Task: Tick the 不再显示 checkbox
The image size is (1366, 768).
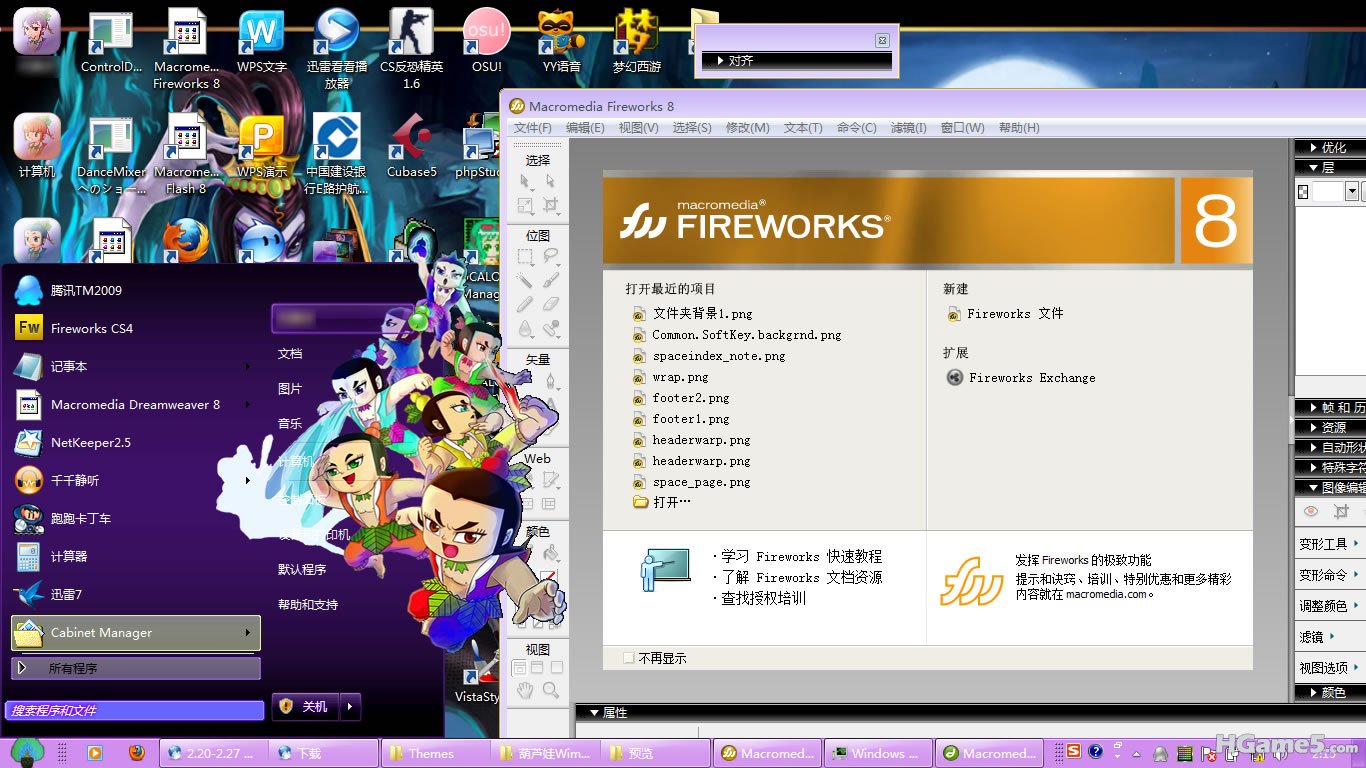Action: click(x=629, y=658)
